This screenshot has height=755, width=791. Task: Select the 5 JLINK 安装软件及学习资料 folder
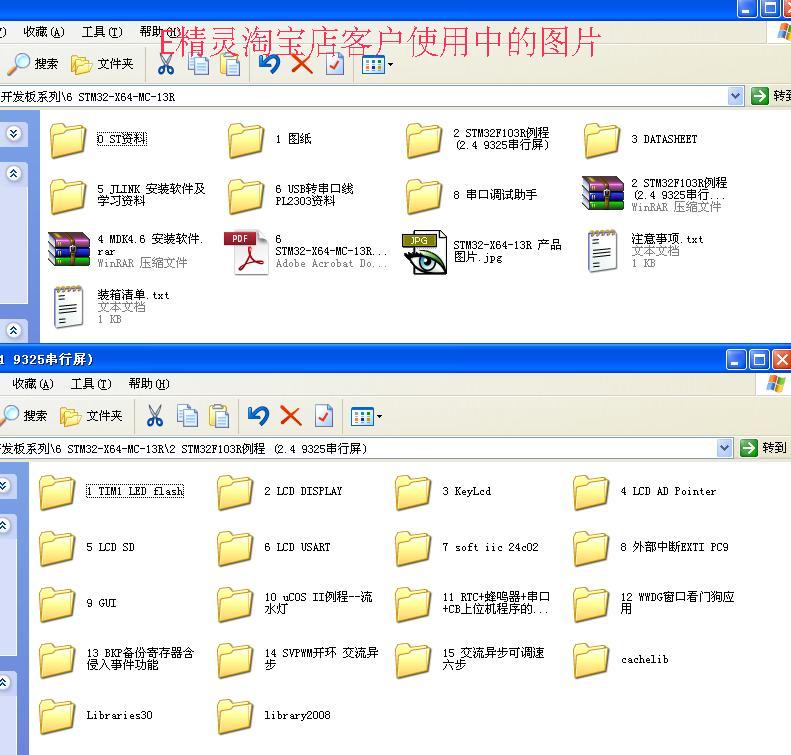point(128,195)
